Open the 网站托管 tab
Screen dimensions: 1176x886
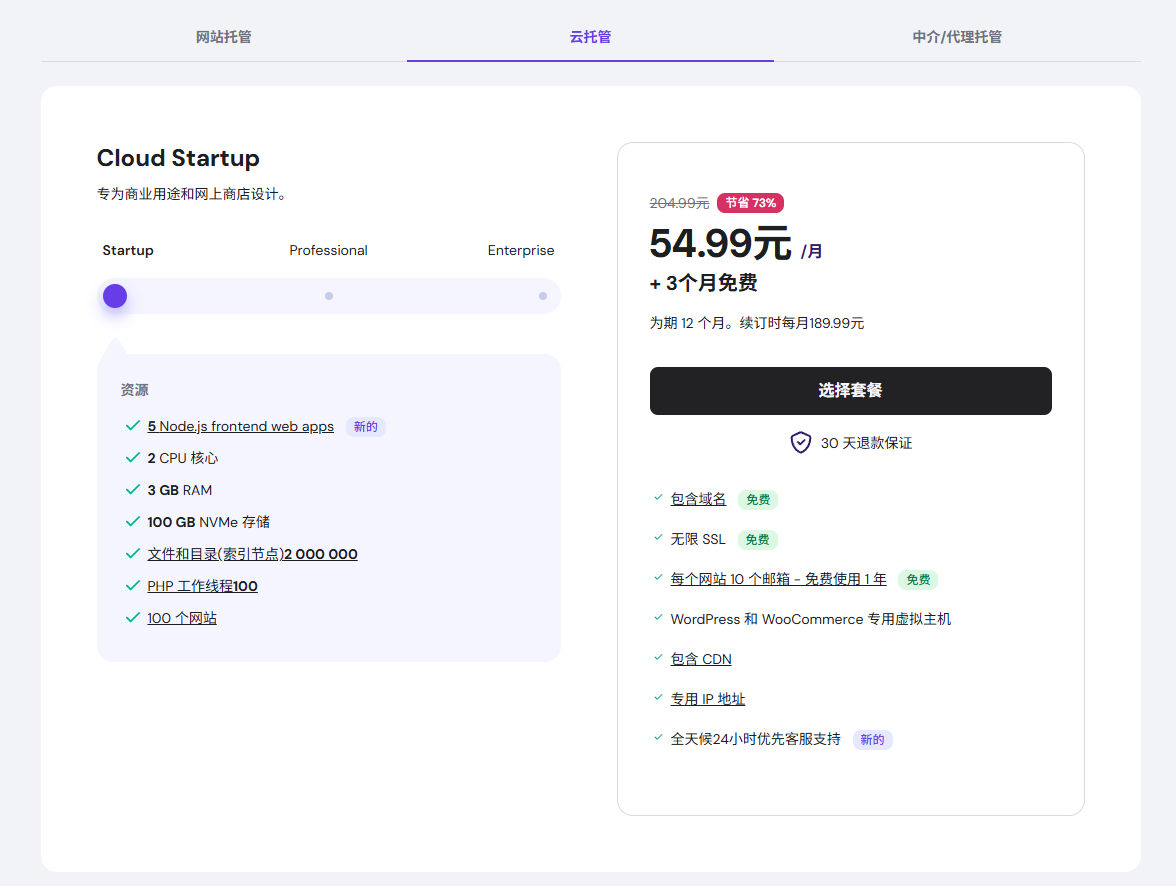pyautogui.click(x=223, y=36)
